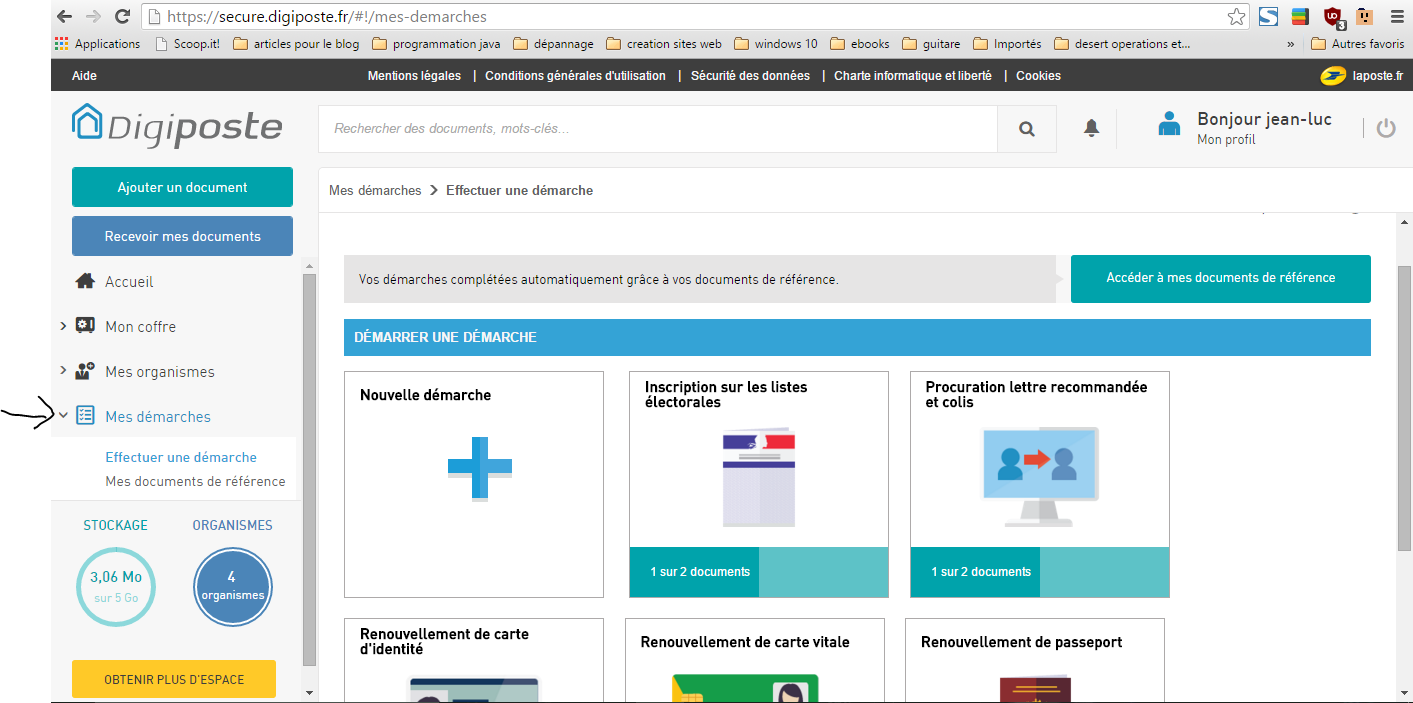The height and width of the screenshot is (703, 1413).
Task: Log out using the power icon
Action: point(1386,128)
